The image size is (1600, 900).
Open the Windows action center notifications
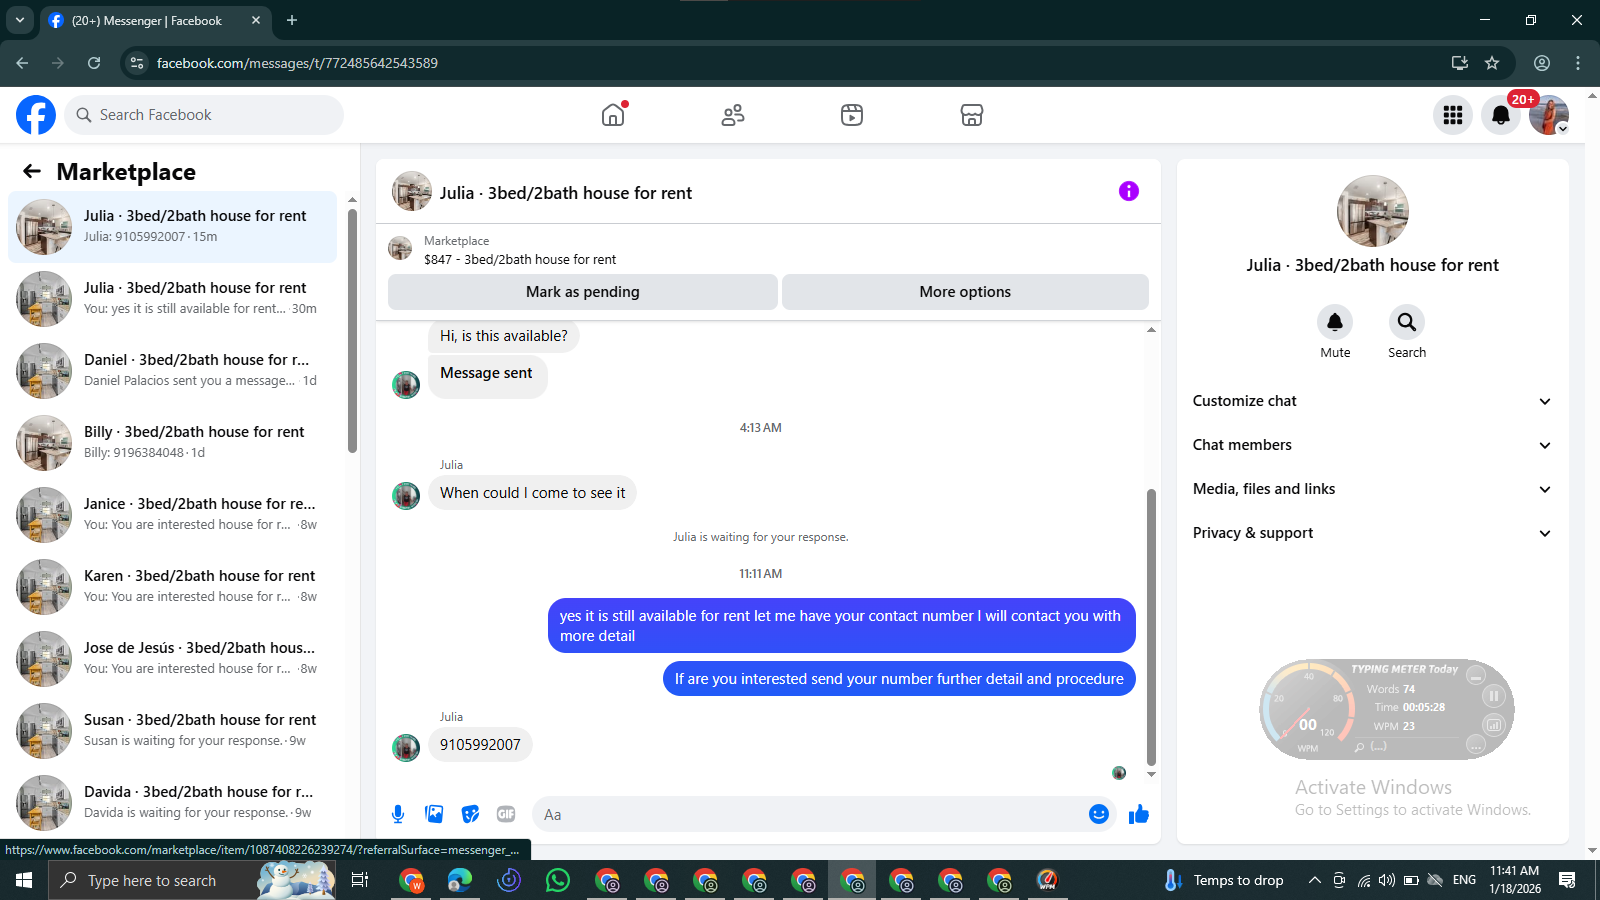(x=1567, y=880)
